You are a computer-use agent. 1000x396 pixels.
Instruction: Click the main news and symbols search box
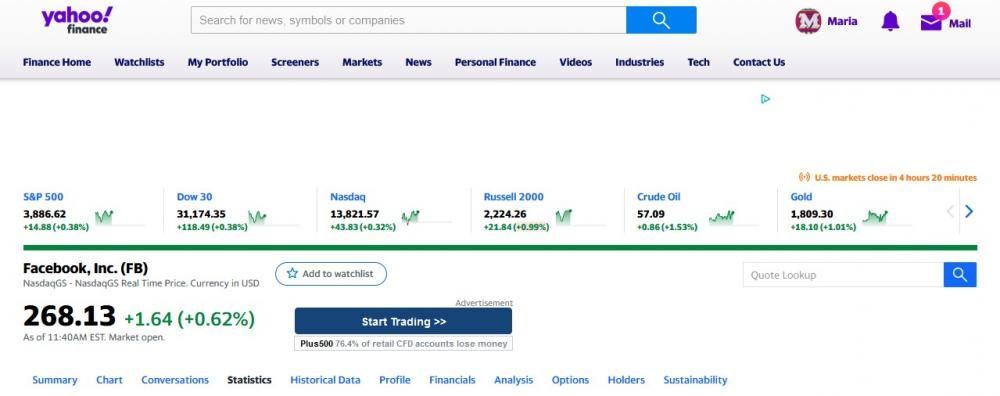[x=408, y=20]
